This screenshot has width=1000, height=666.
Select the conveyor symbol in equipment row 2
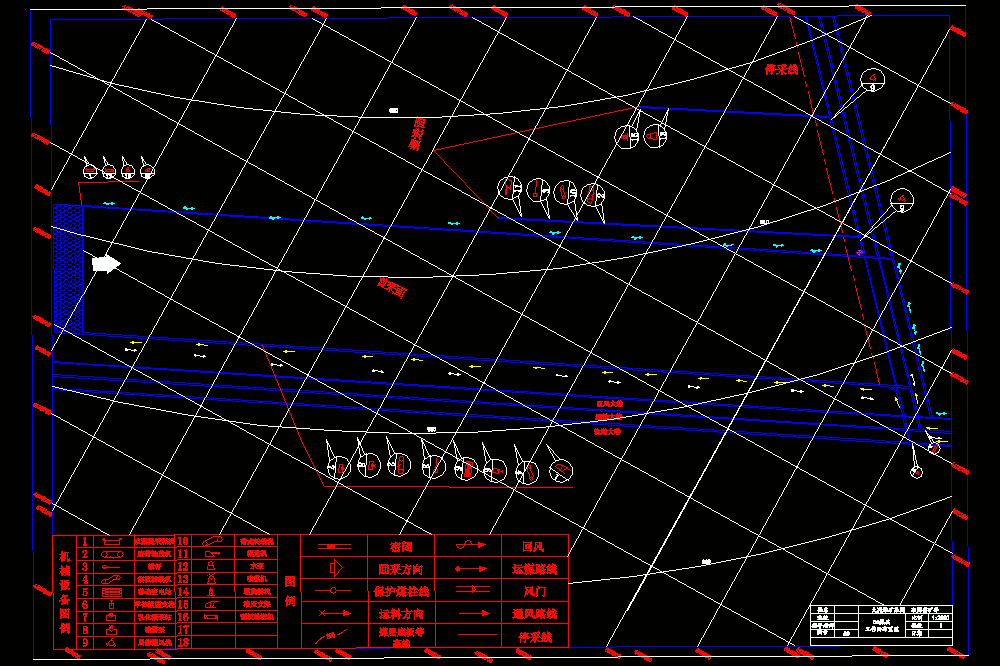pyautogui.click(x=112, y=554)
